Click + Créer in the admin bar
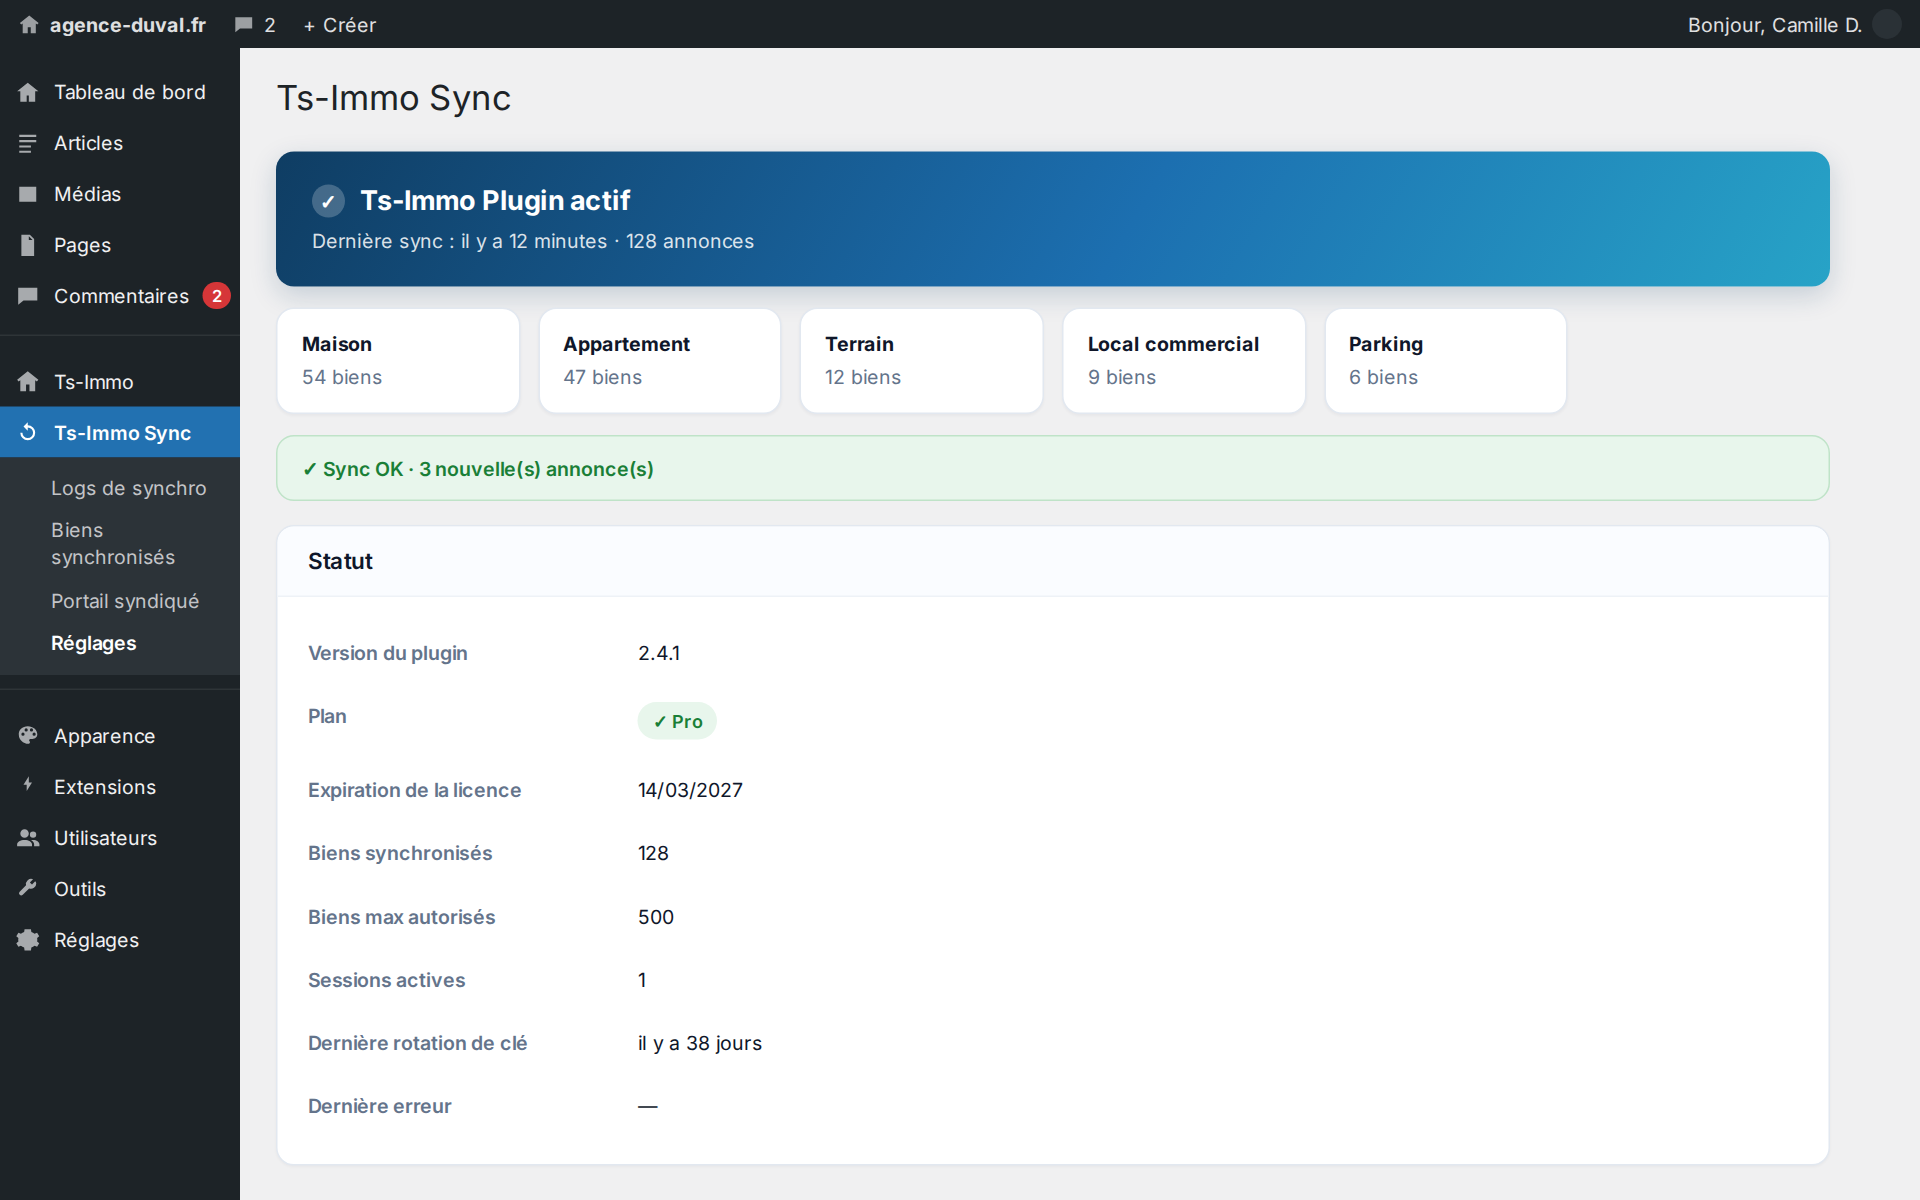The image size is (1920, 1200). [340, 25]
